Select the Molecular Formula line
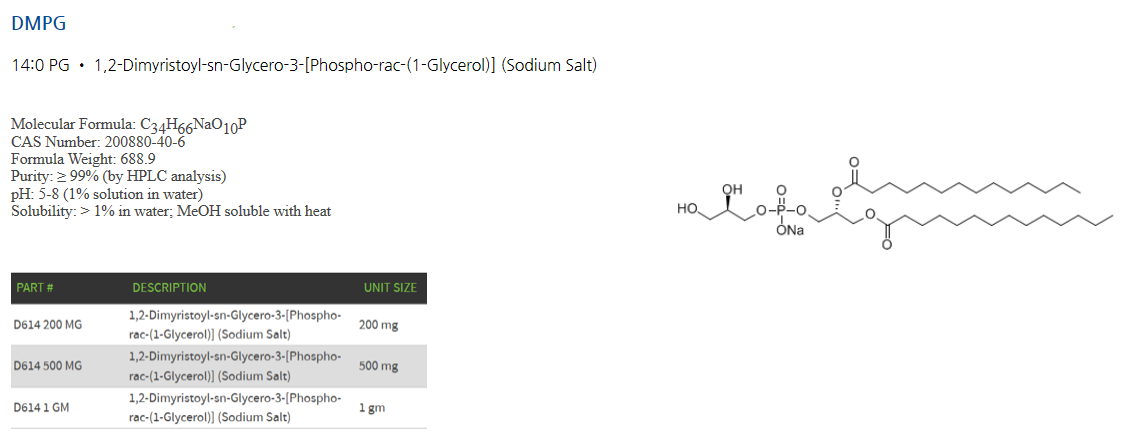1129x440 pixels. pos(130,125)
